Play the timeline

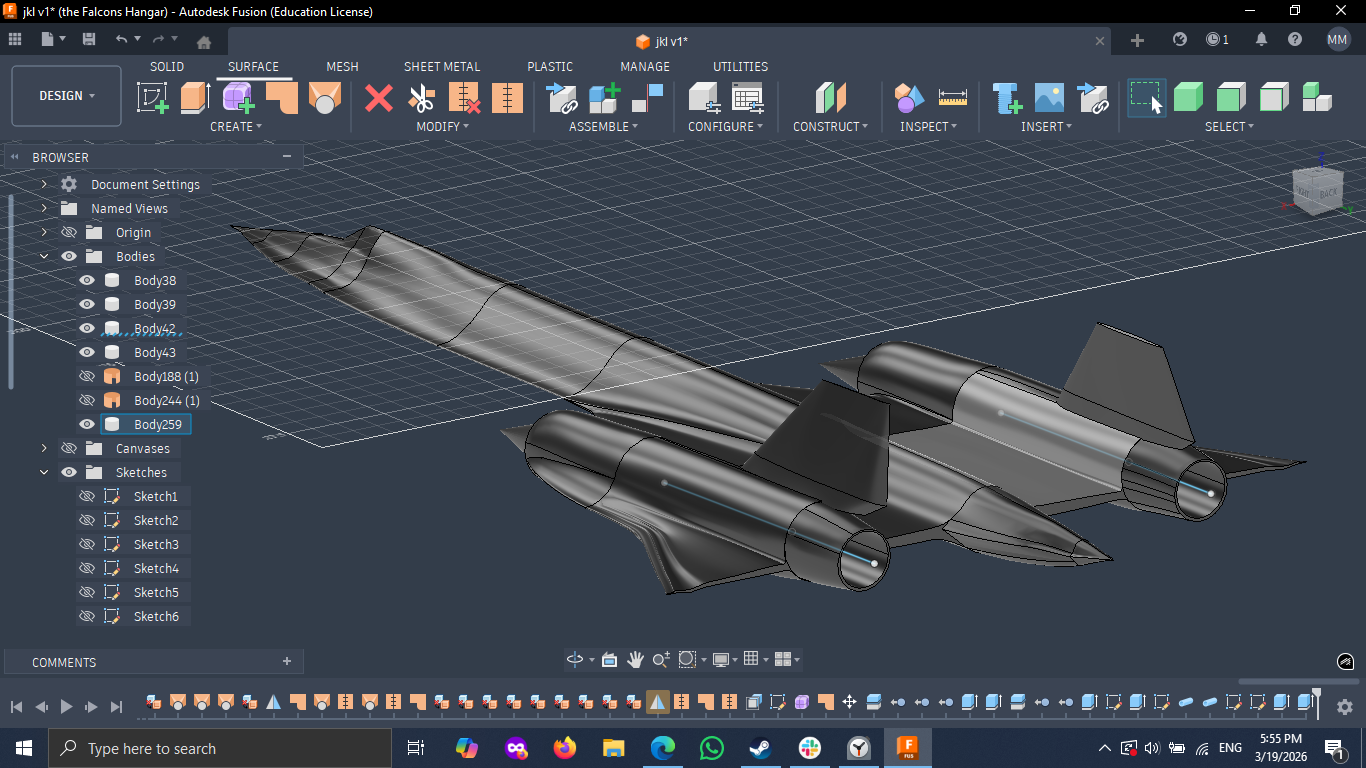click(66, 706)
